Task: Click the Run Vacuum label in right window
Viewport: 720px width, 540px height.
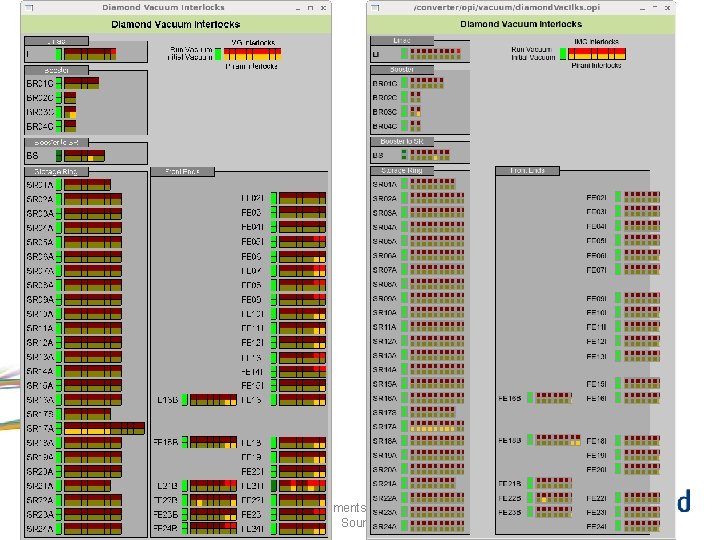Action: [x=532, y=49]
